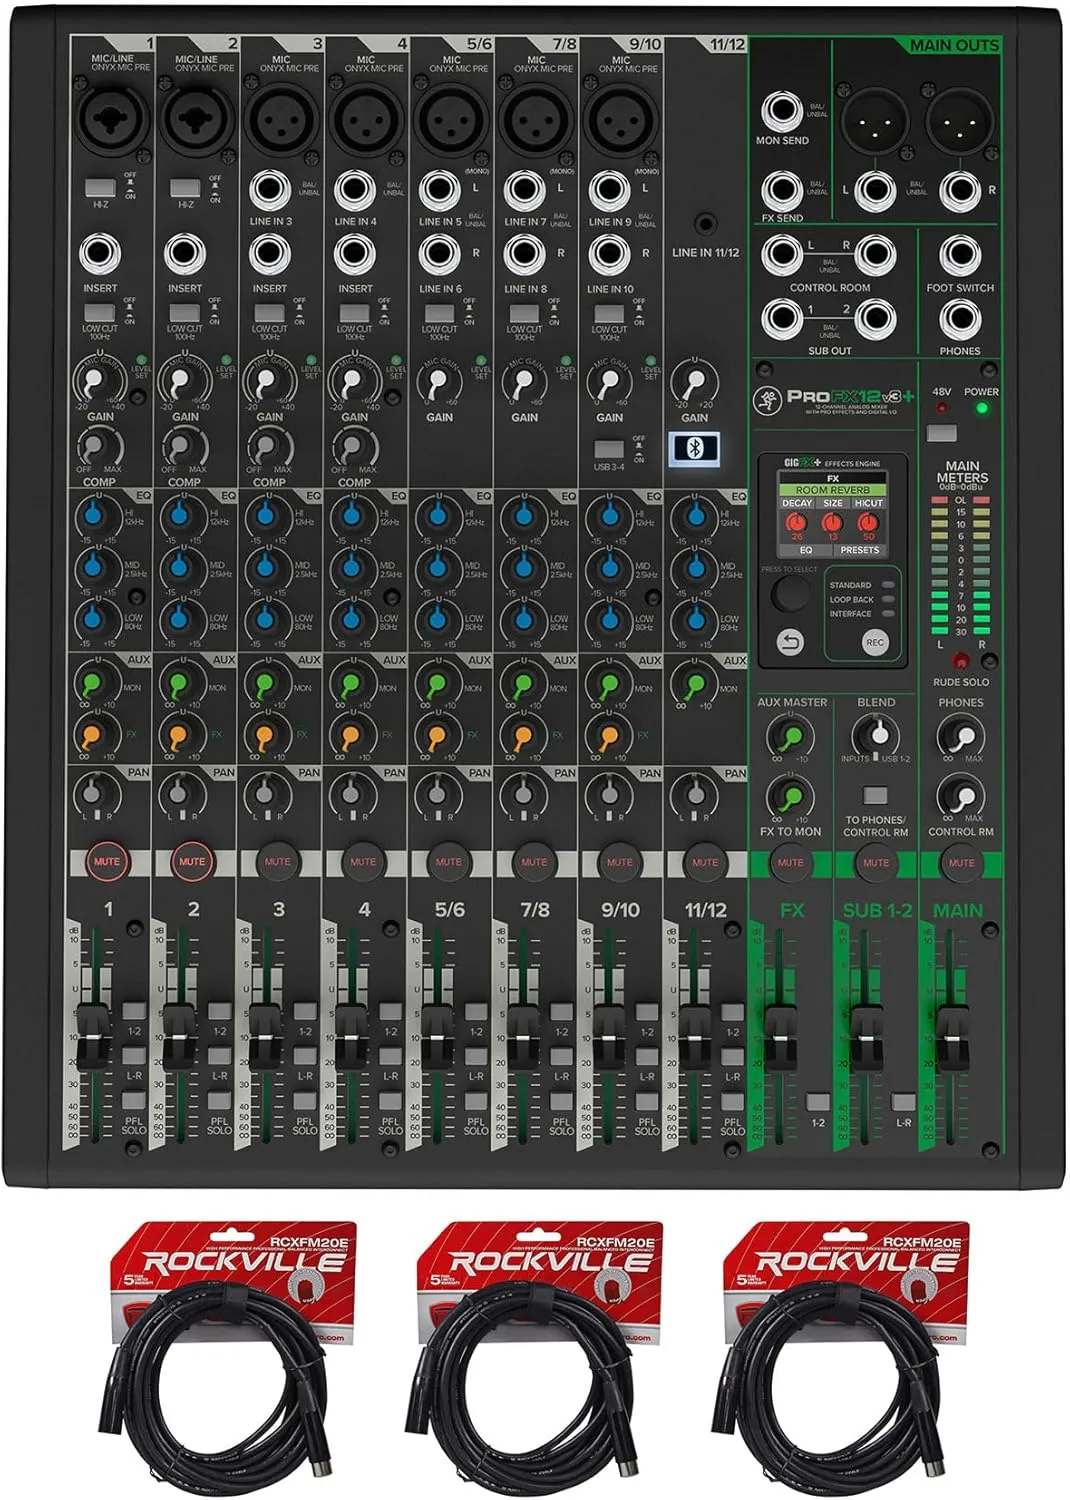Viewport: 1070px width, 1500px height.
Task: Click the Mackie running man logo
Action: click(767, 399)
